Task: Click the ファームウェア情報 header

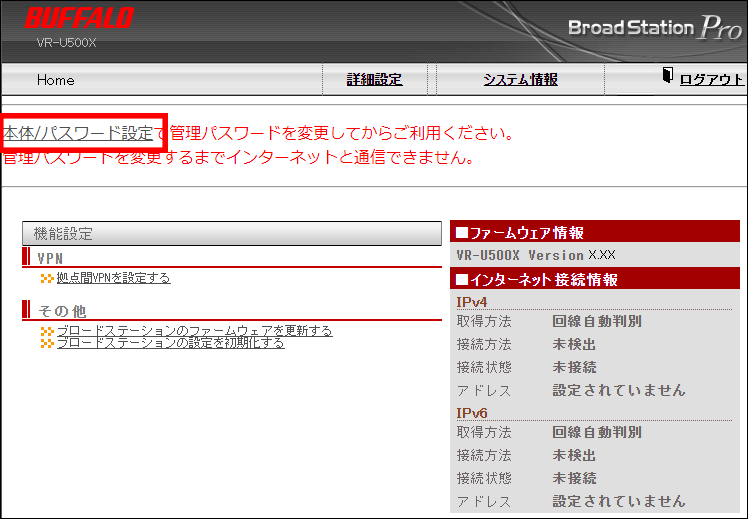Action: coord(595,232)
